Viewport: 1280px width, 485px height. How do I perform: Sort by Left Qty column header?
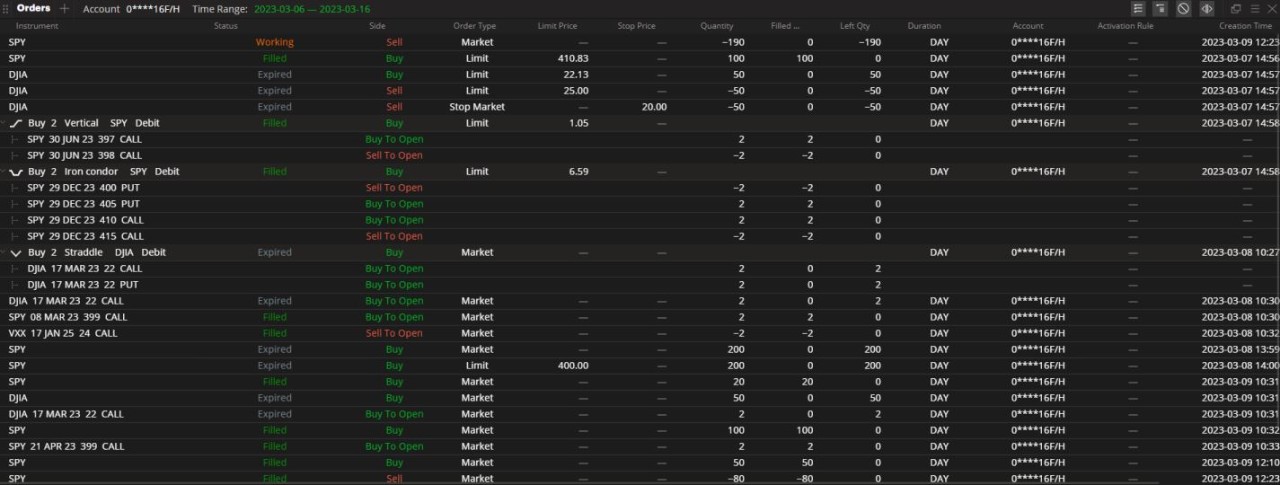click(855, 26)
